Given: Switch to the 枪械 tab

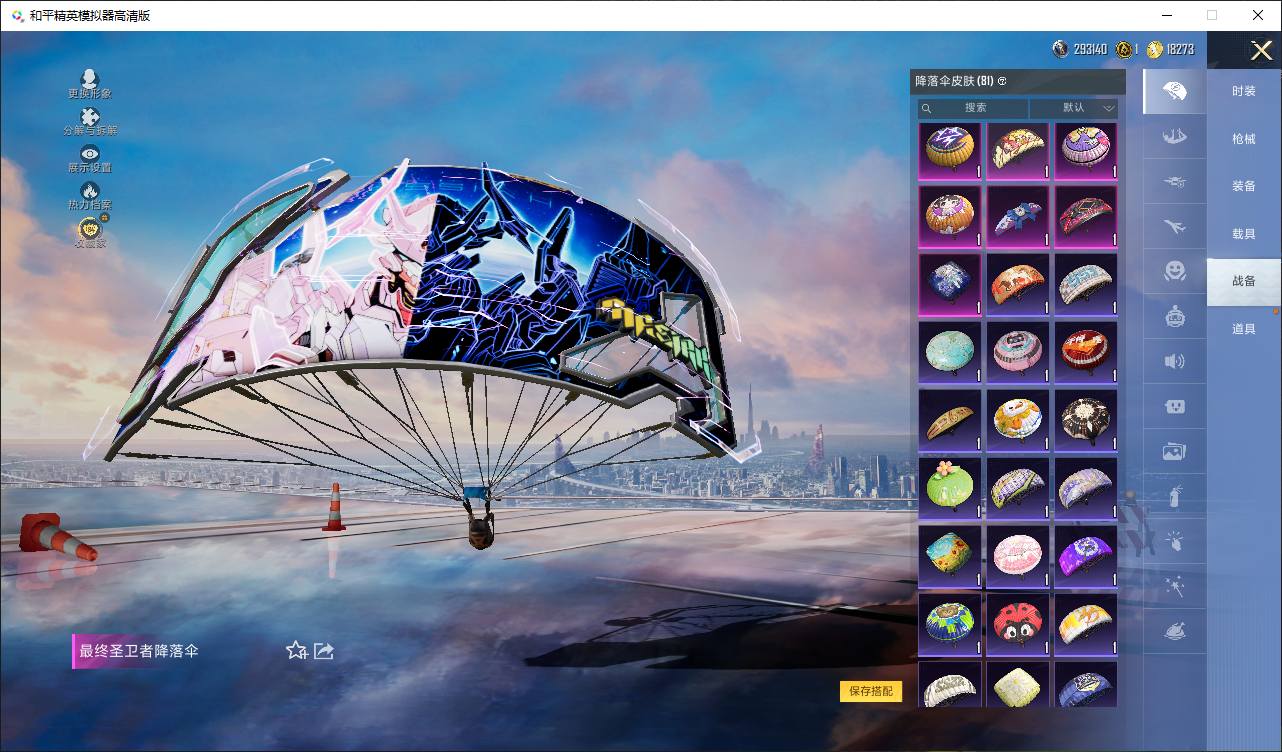Looking at the screenshot, I should click(x=1244, y=139).
